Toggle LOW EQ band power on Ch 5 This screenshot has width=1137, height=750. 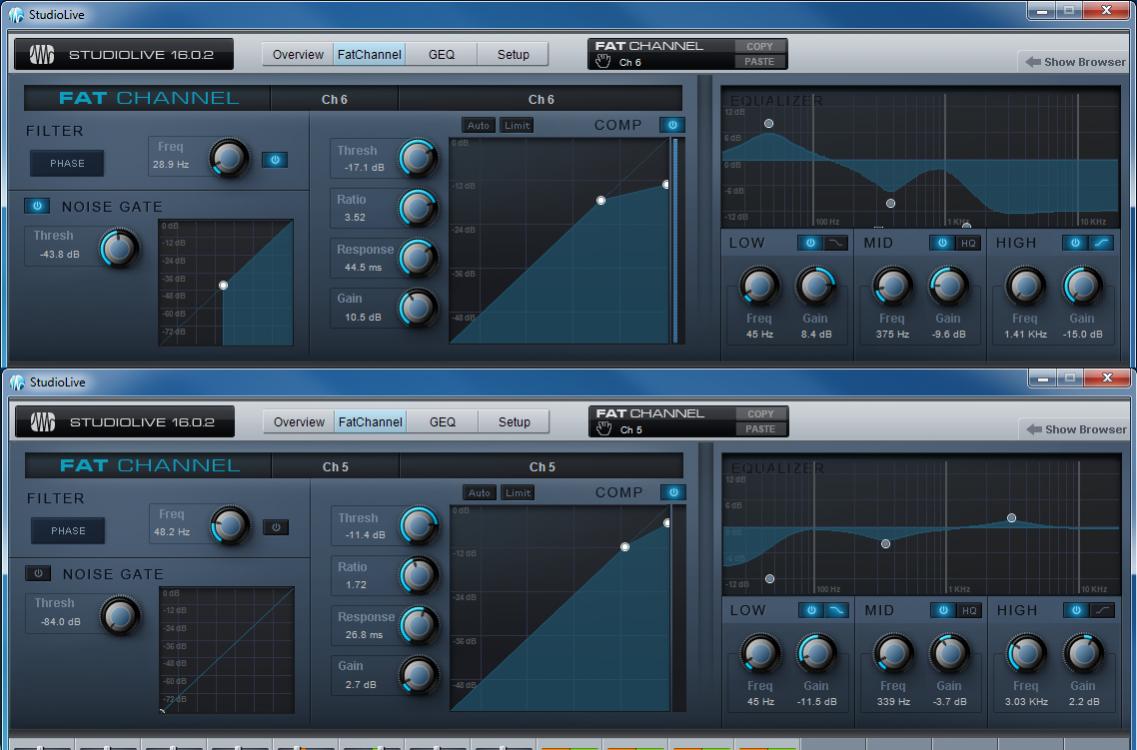tap(811, 611)
